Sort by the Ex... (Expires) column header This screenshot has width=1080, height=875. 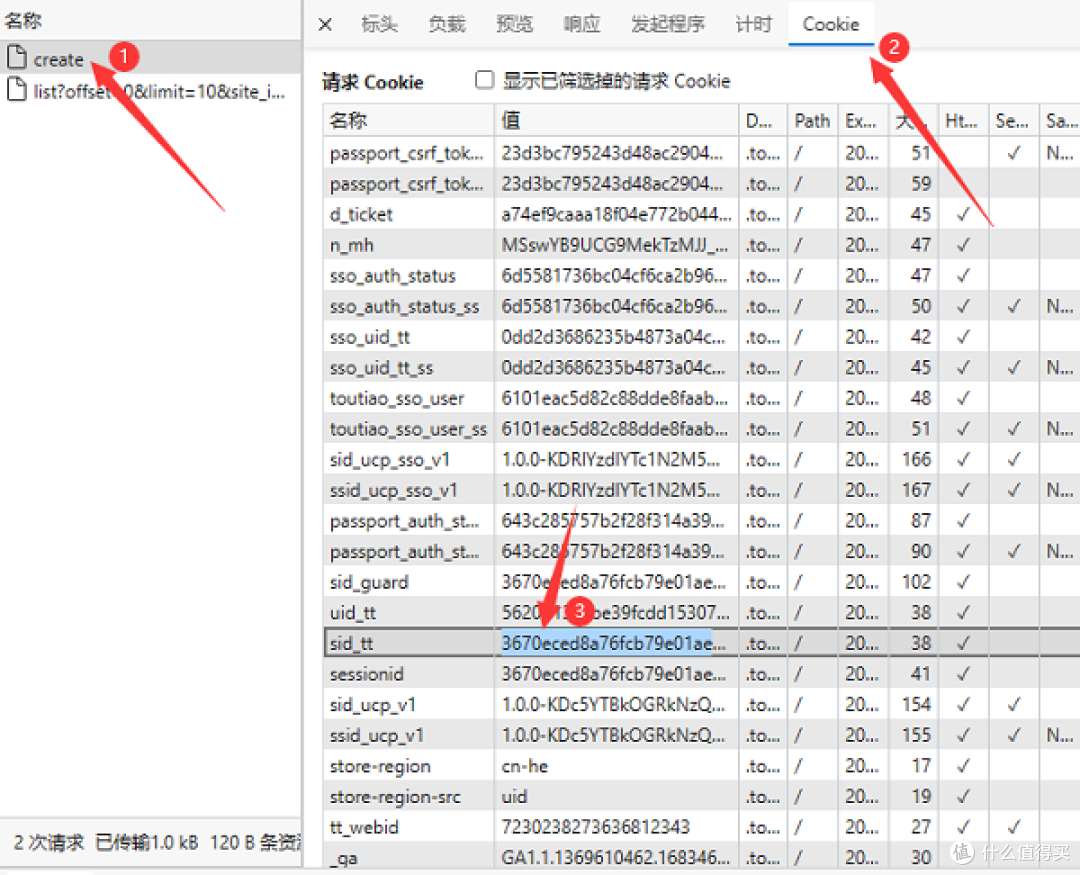point(862,121)
